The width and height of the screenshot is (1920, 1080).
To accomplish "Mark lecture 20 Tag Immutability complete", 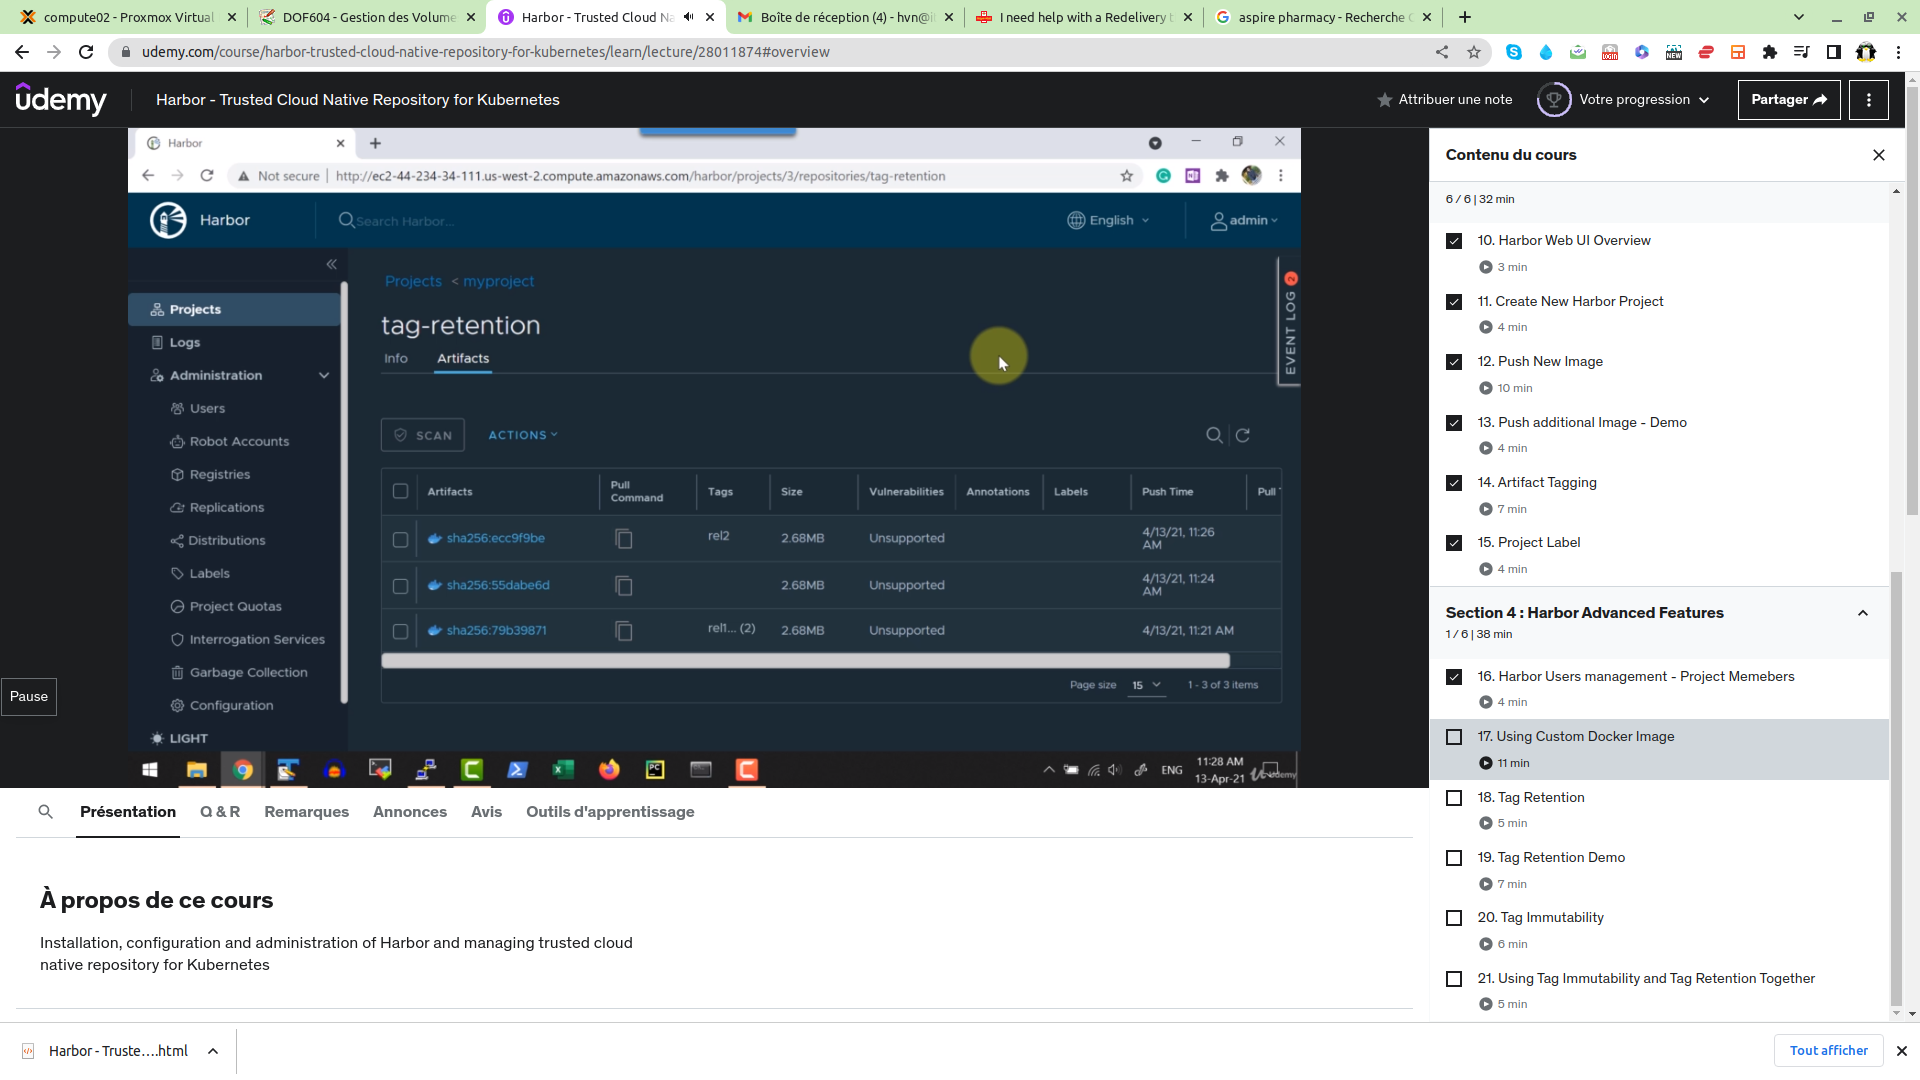I will click(x=1454, y=918).
